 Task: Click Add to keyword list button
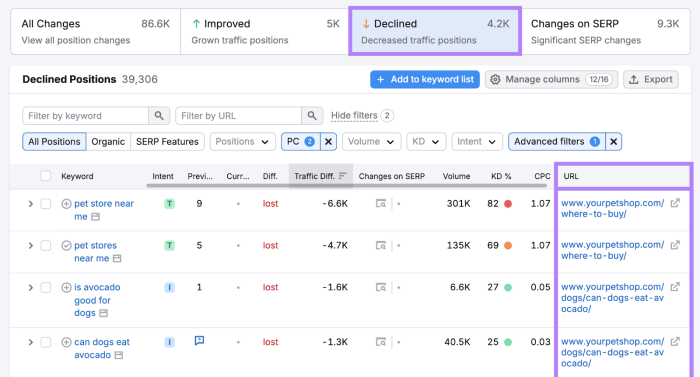[425, 80]
